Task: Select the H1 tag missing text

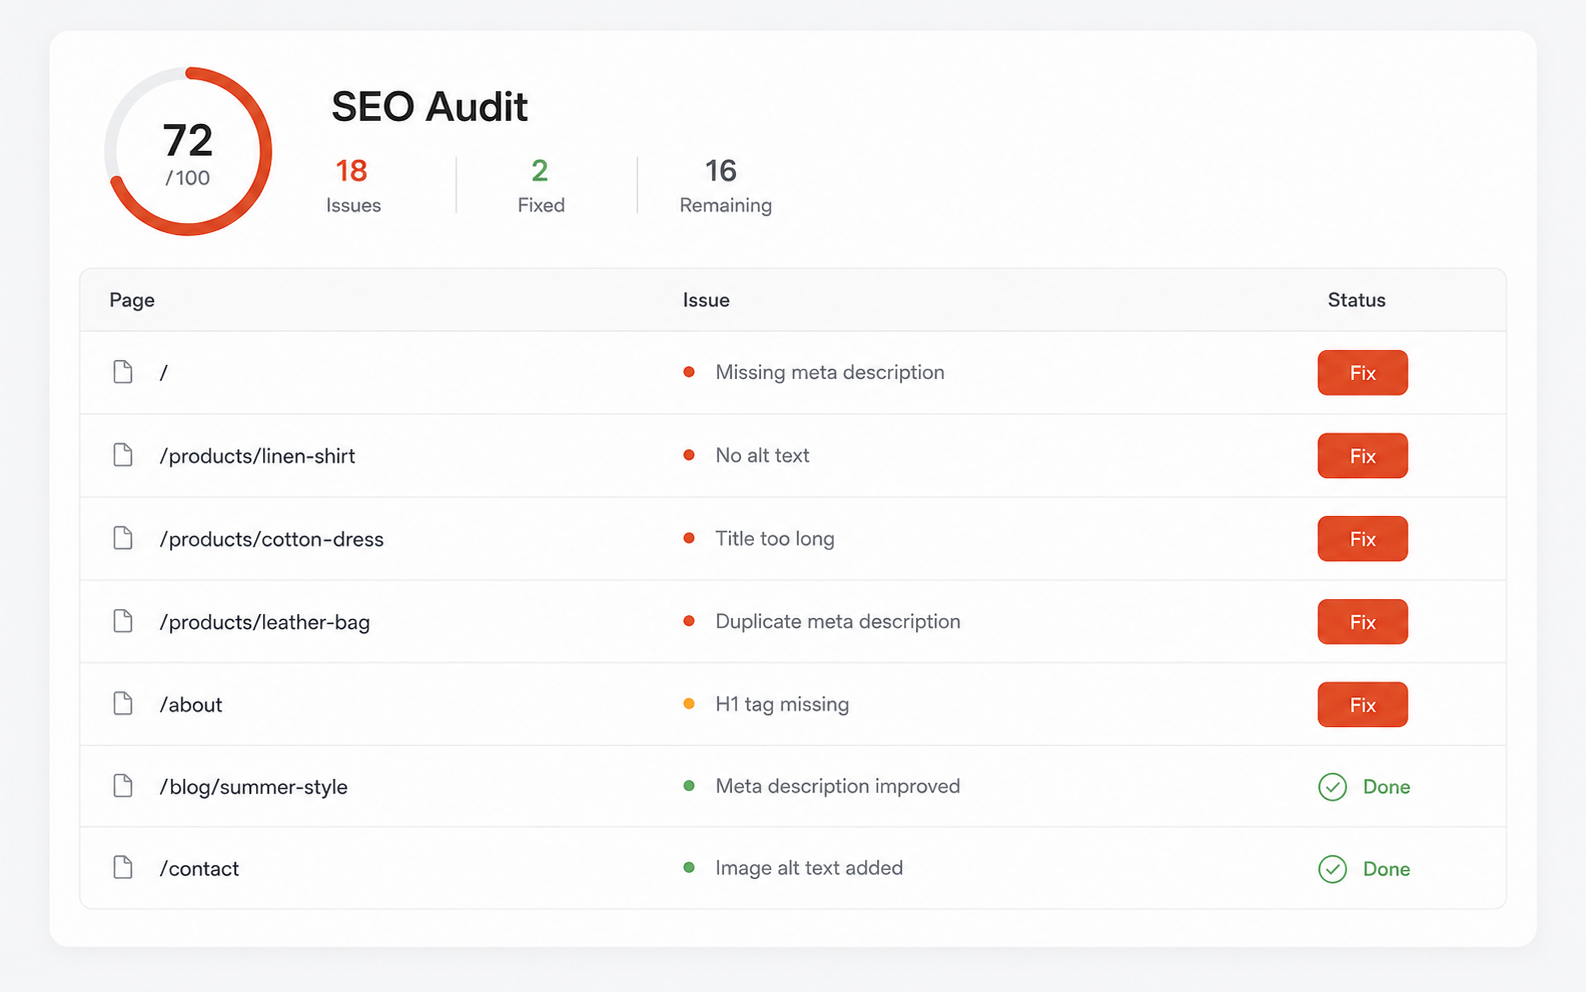Action: click(x=782, y=704)
